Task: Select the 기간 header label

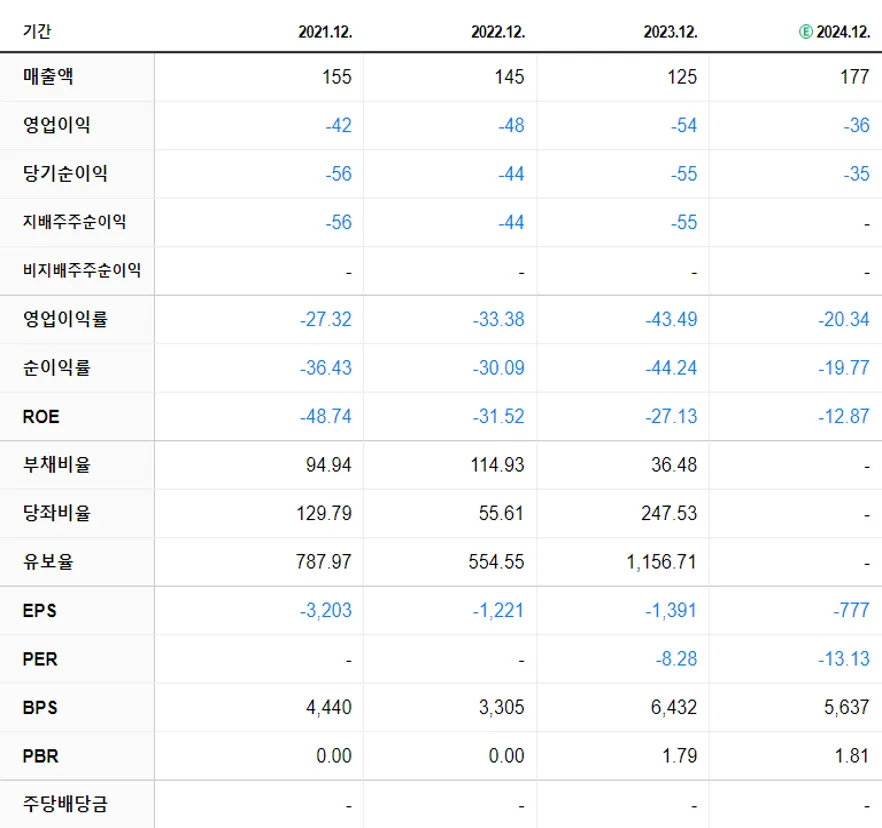Action: click(x=37, y=31)
